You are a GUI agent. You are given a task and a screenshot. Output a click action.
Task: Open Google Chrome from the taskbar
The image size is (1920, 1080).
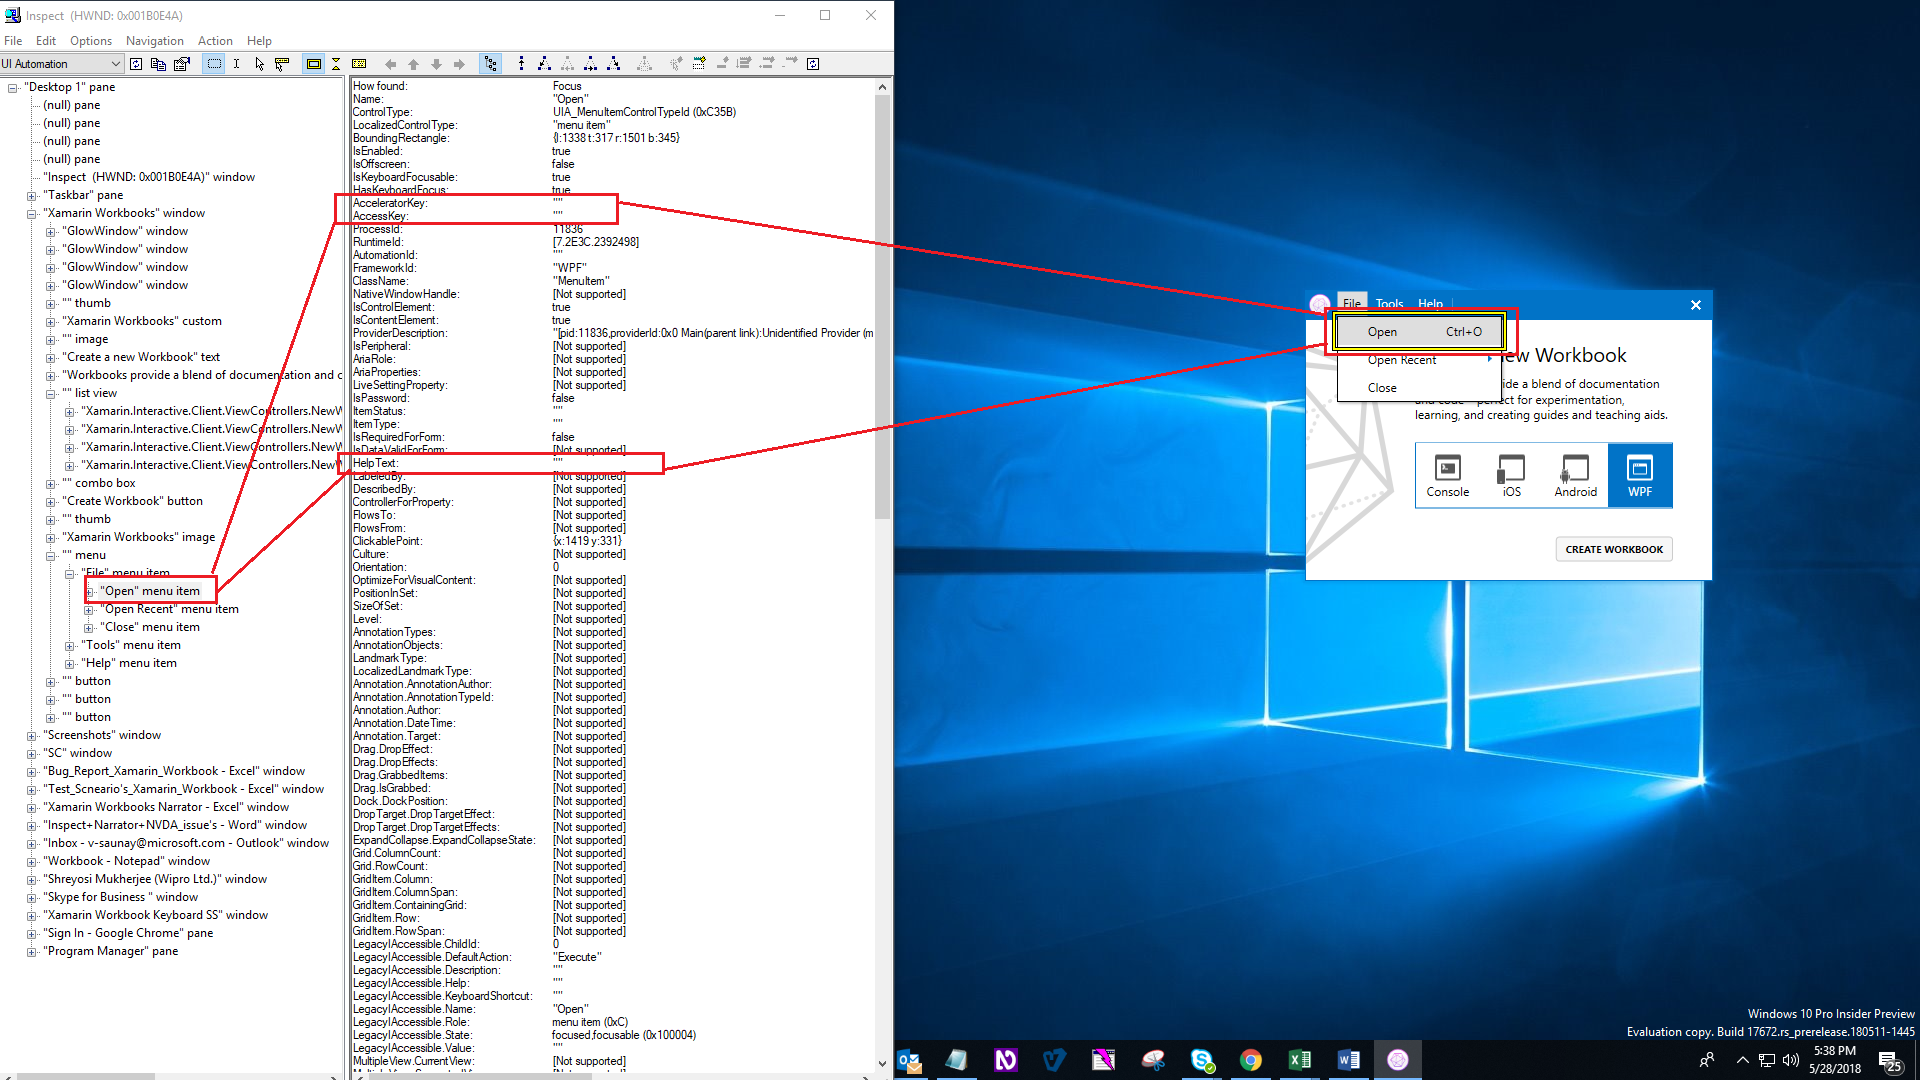(1251, 1059)
